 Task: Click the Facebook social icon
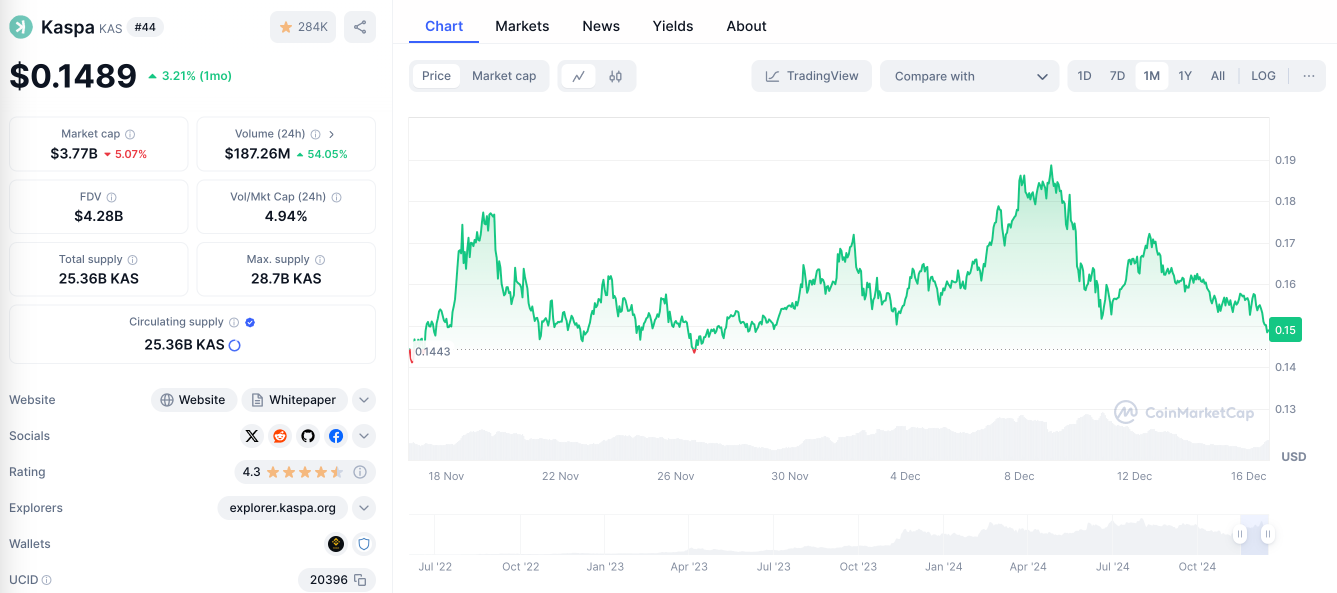[336, 436]
